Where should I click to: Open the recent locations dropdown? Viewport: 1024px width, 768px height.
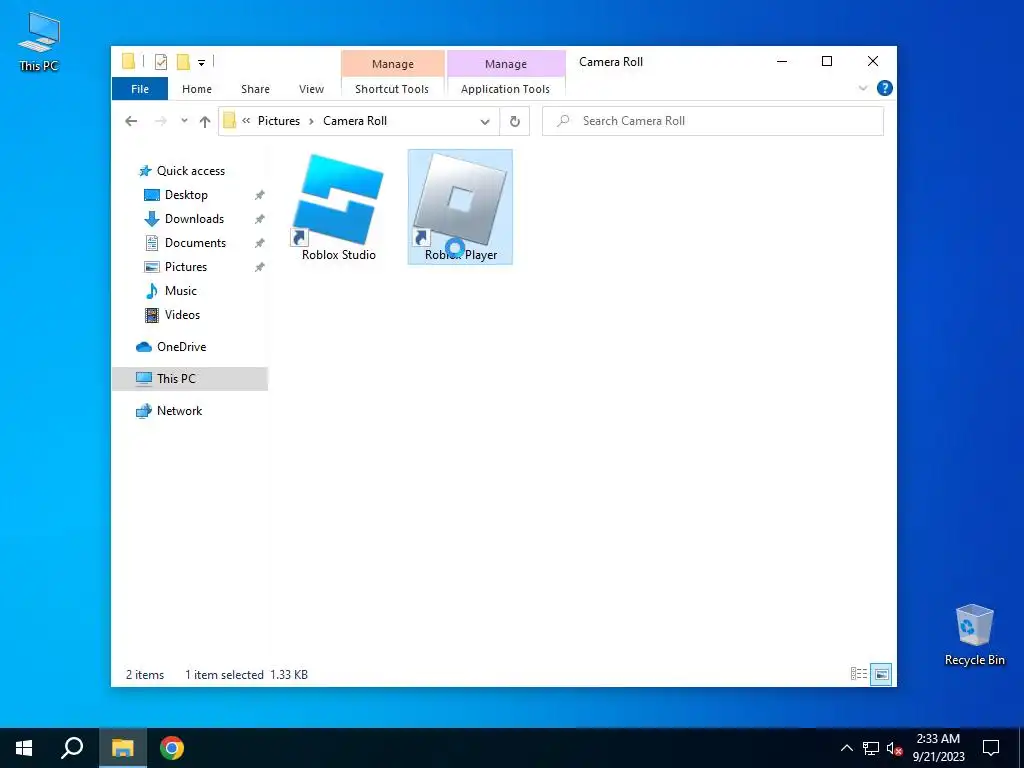[x=184, y=121]
